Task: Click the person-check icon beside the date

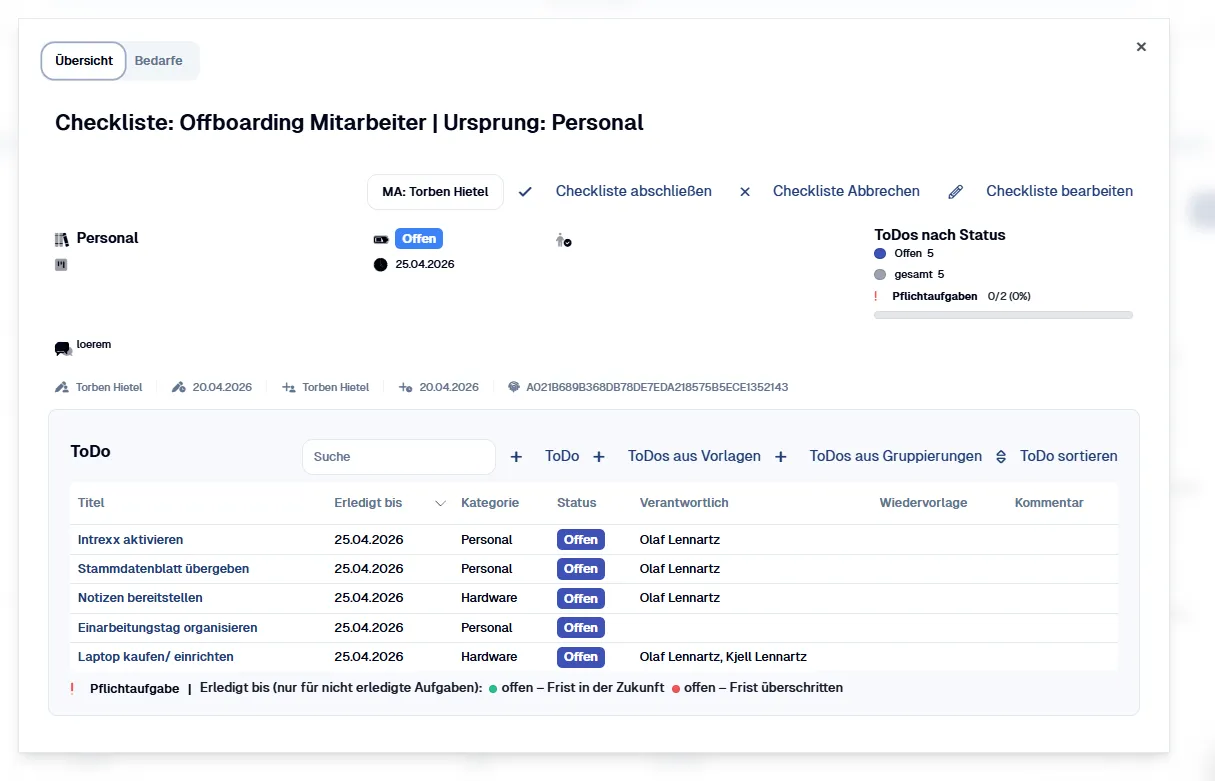Action: click(563, 240)
